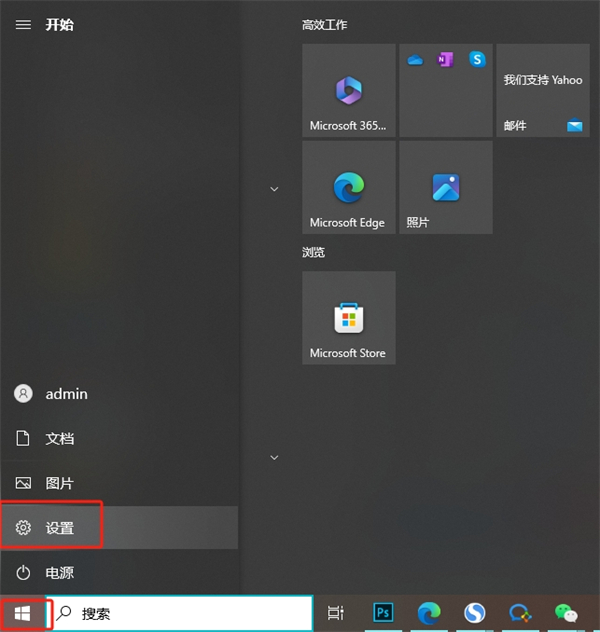Open the 邮件 mail tile

pos(543,90)
